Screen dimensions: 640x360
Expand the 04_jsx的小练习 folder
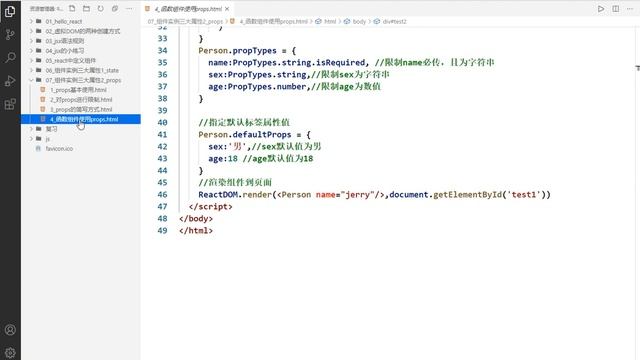[x=31, y=51]
